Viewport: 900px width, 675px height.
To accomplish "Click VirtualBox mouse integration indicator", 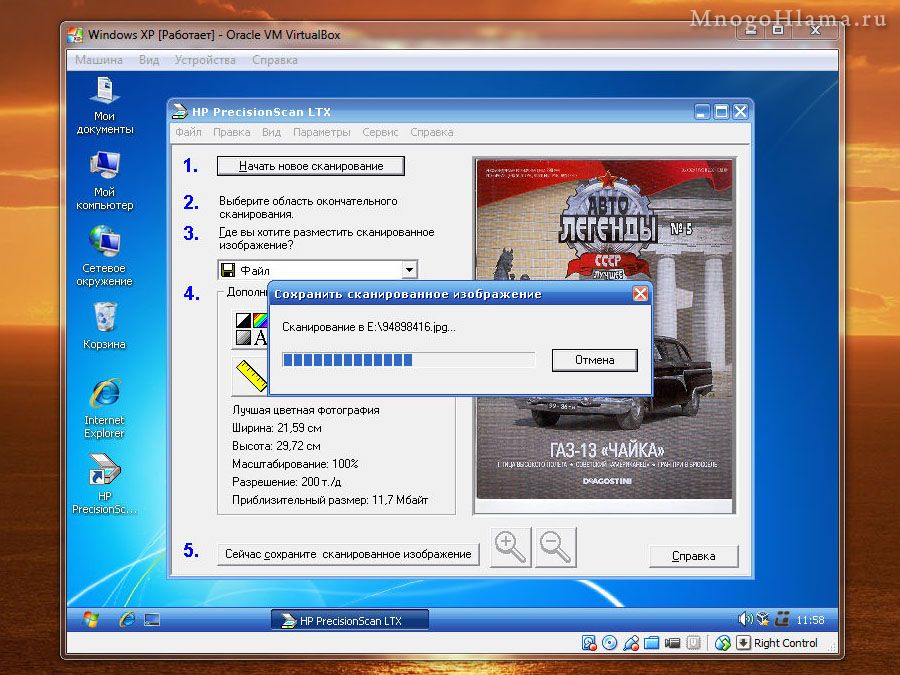I will pos(723,643).
